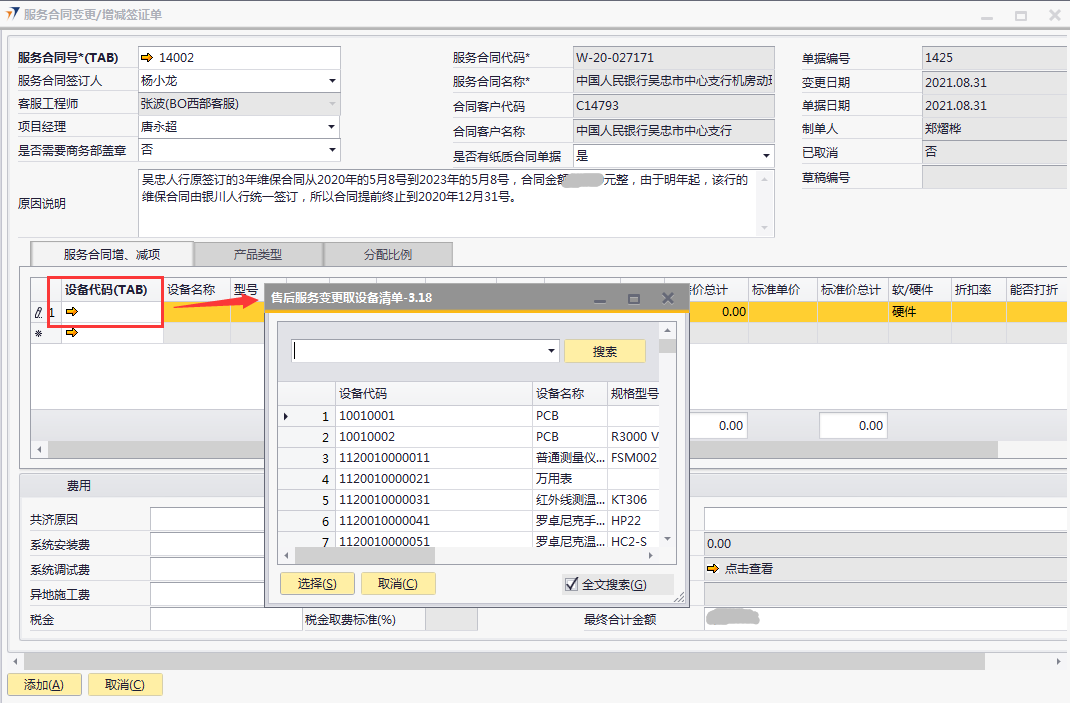Click the arrow icon next to 点击查看
The width and height of the screenshot is (1070, 703).
[712, 569]
